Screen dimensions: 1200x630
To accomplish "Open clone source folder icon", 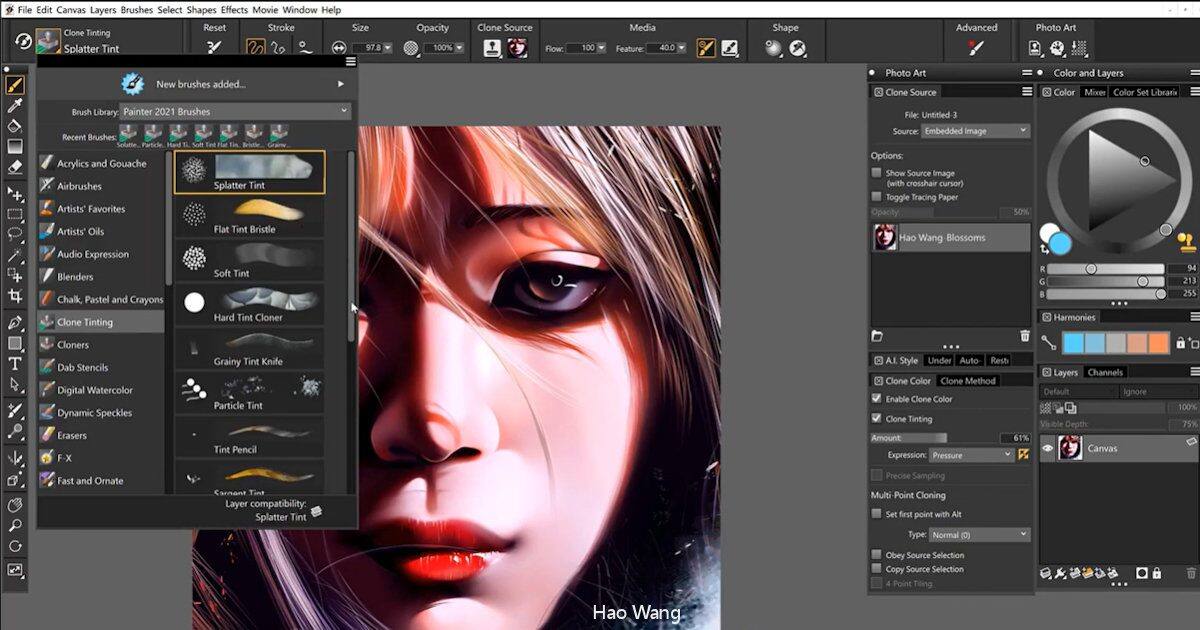I will click(x=877, y=336).
